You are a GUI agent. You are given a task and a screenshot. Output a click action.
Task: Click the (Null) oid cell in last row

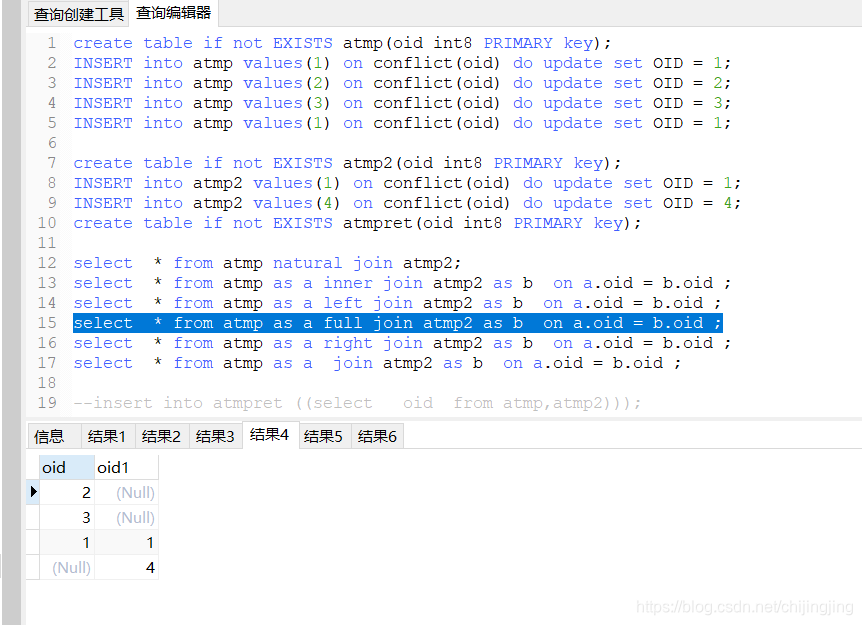[x=67, y=567]
